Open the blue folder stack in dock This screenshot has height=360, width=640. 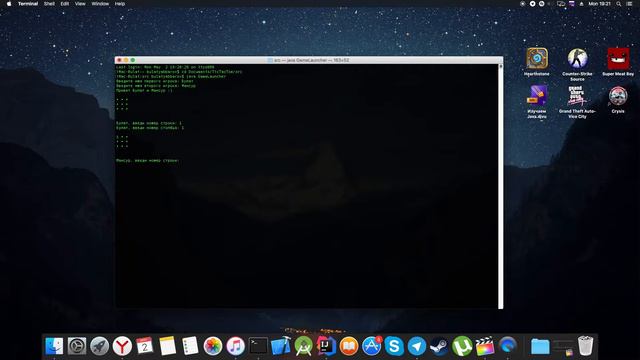click(x=540, y=347)
